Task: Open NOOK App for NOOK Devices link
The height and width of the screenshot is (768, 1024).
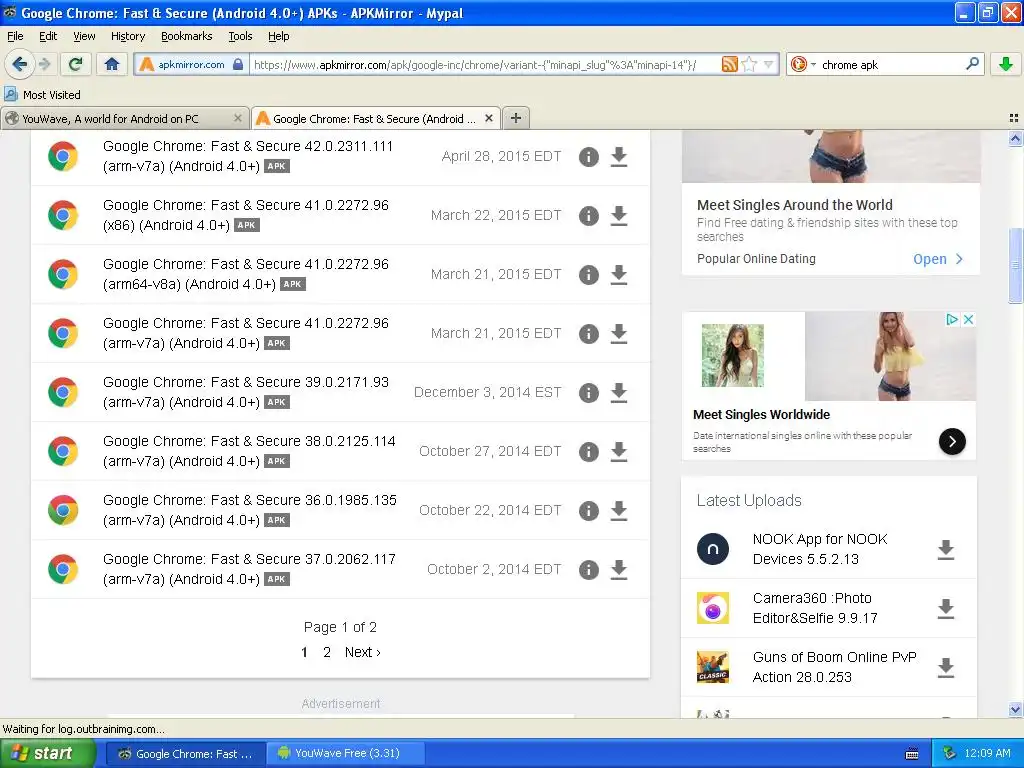Action: click(820, 549)
